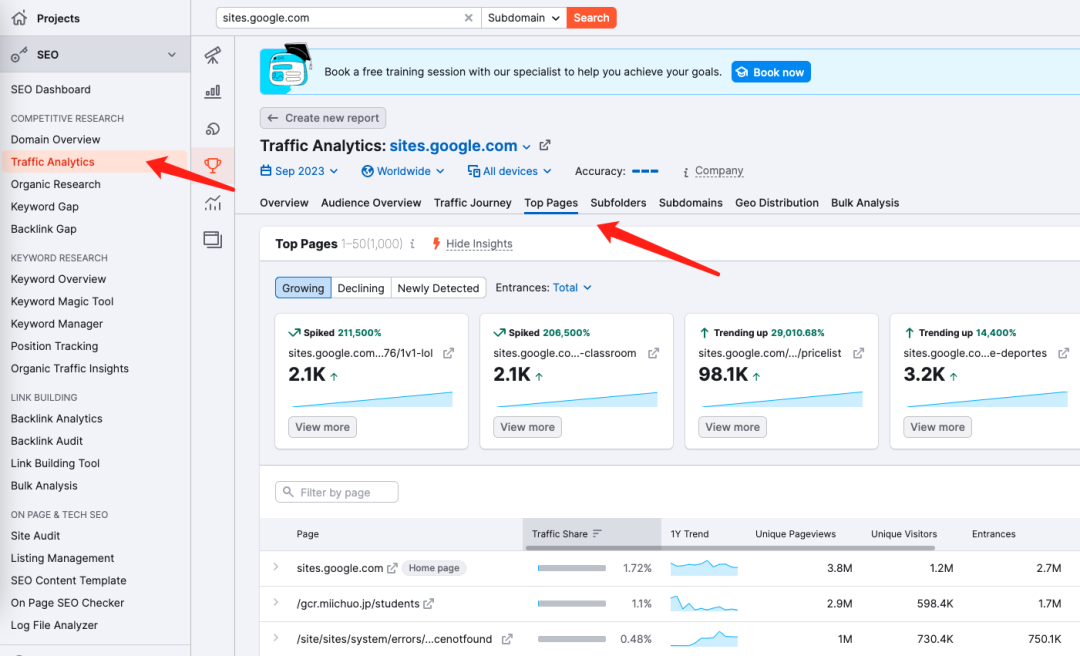
Task: Clear the sites.google.com search field
Action: click(468, 18)
